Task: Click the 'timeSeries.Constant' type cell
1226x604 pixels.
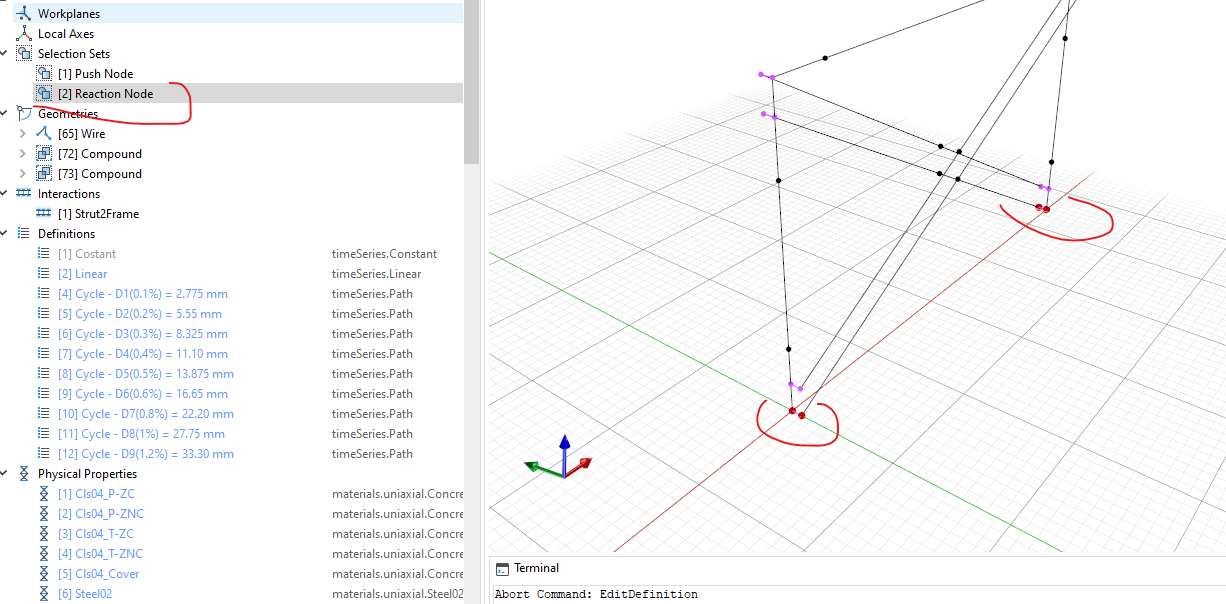Action: [384, 253]
